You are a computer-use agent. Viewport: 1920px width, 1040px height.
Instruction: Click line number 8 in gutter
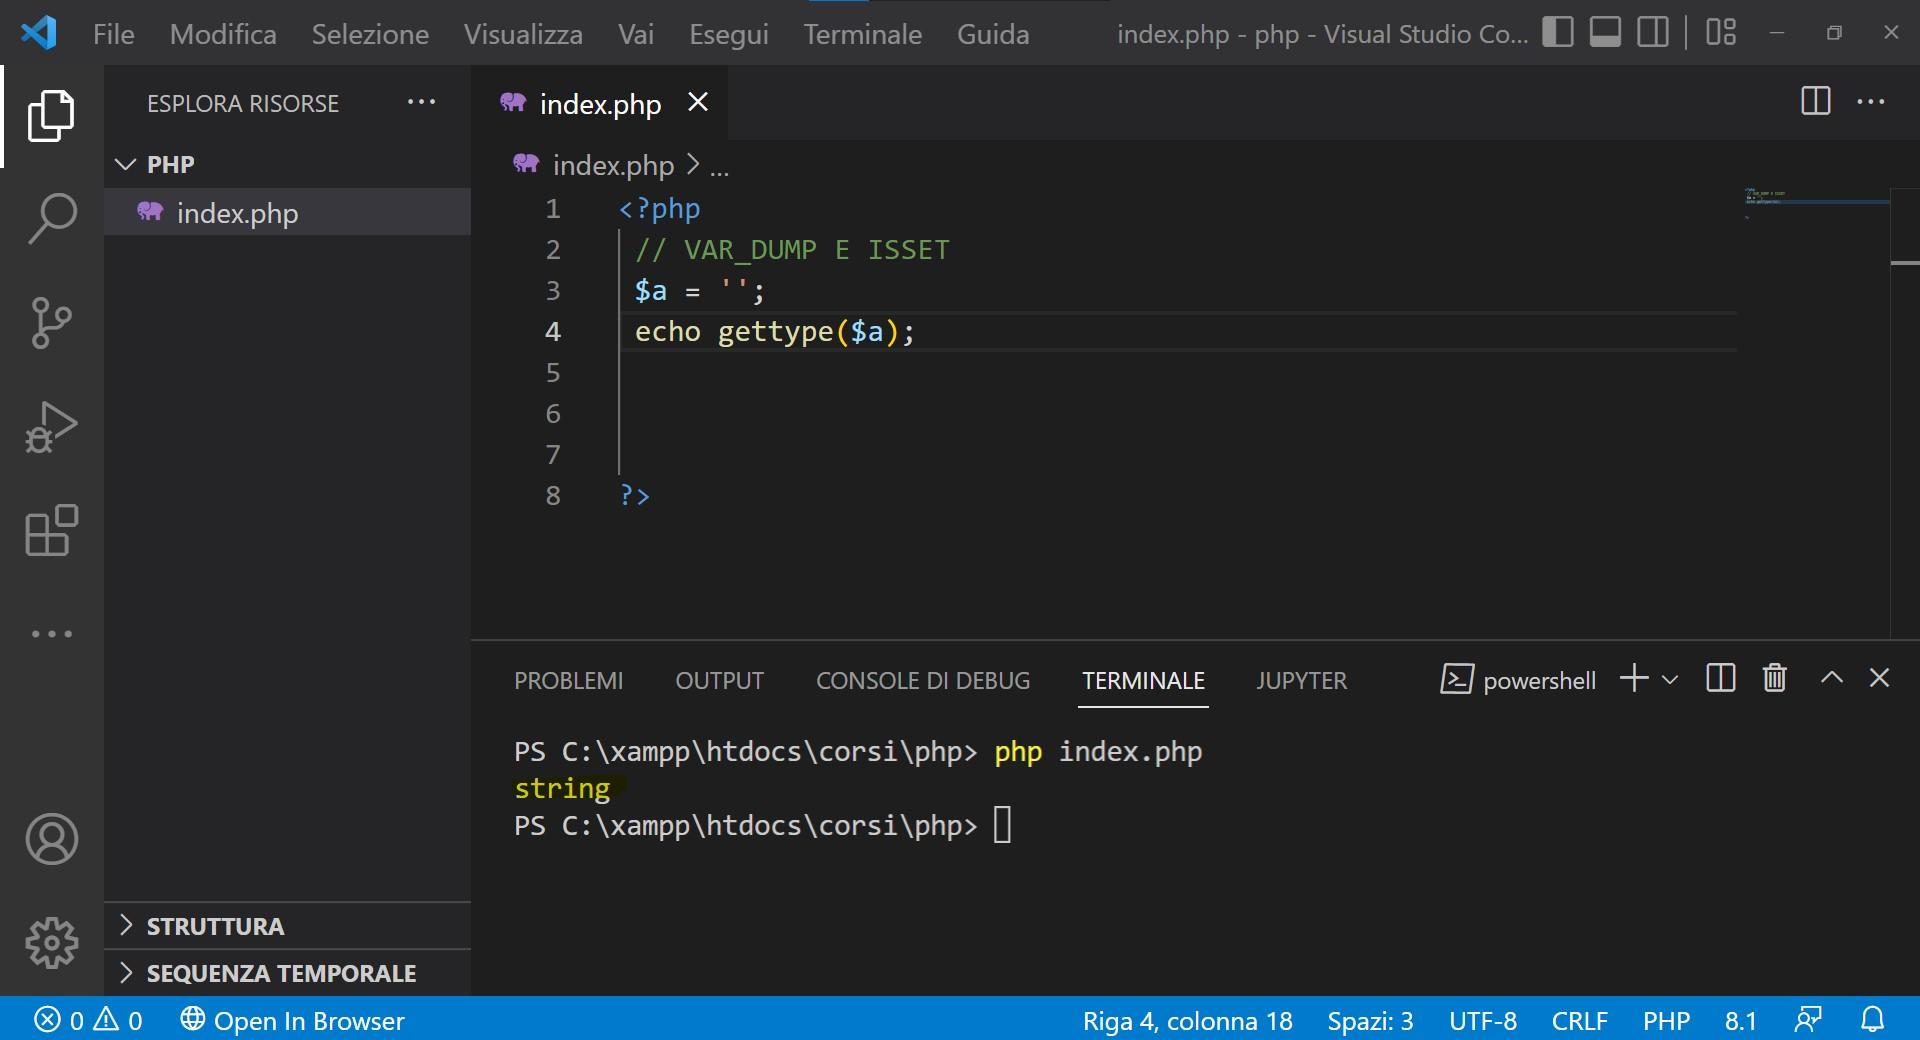tap(553, 496)
